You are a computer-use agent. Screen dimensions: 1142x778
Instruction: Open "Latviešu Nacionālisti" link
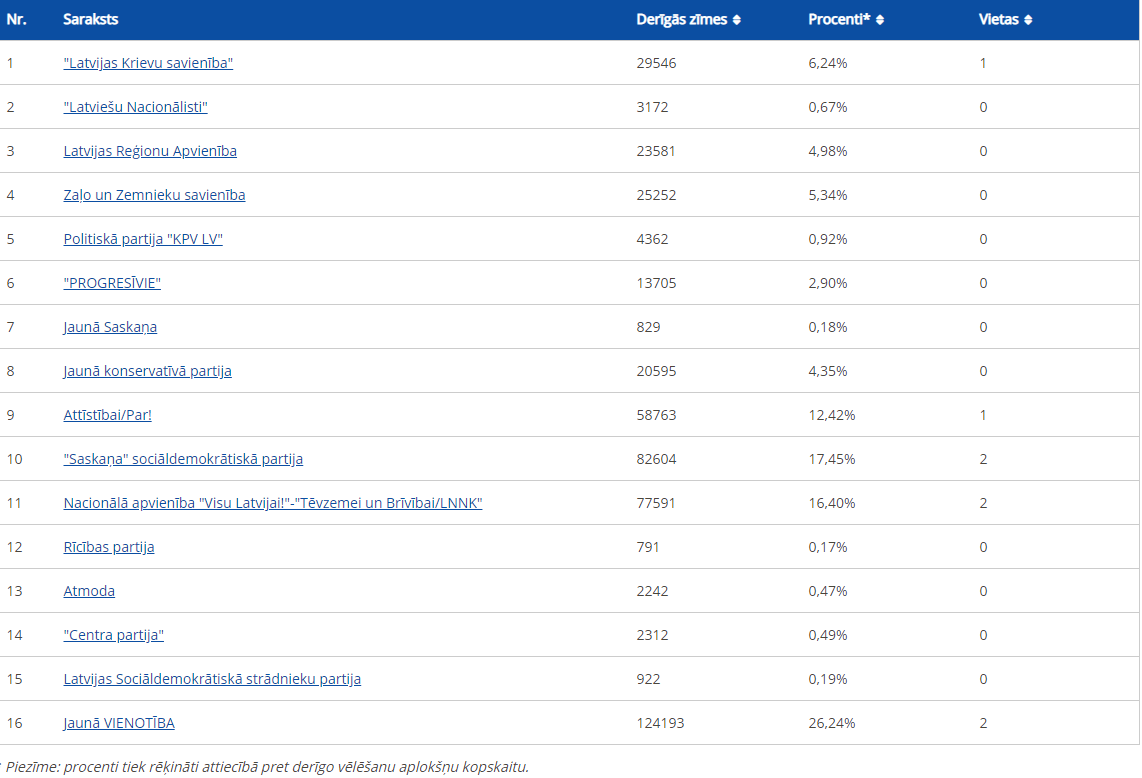tap(135, 107)
